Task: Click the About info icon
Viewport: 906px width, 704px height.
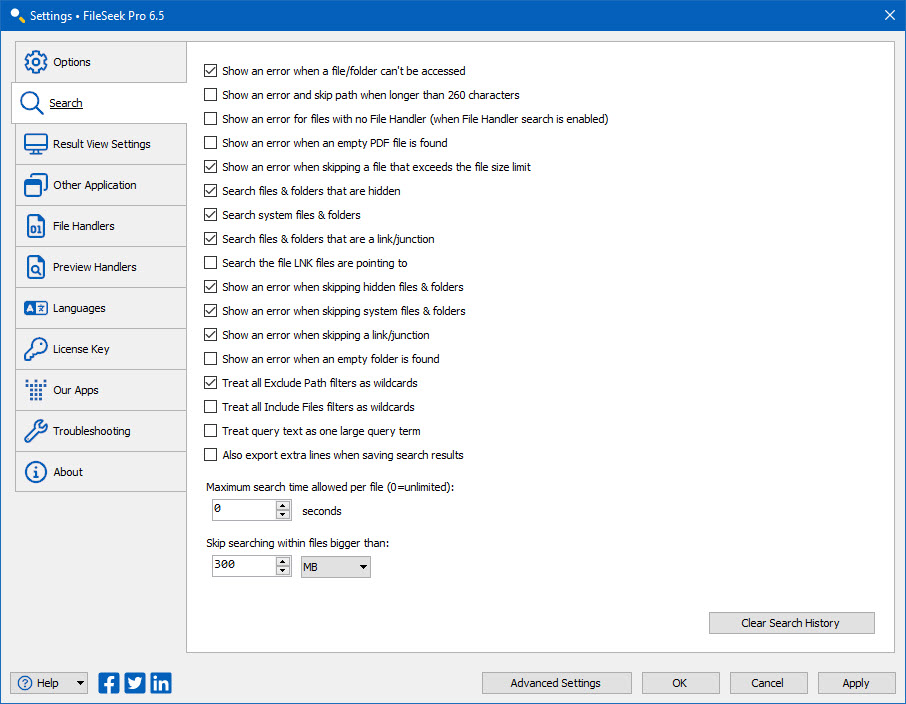Action: pos(35,472)
